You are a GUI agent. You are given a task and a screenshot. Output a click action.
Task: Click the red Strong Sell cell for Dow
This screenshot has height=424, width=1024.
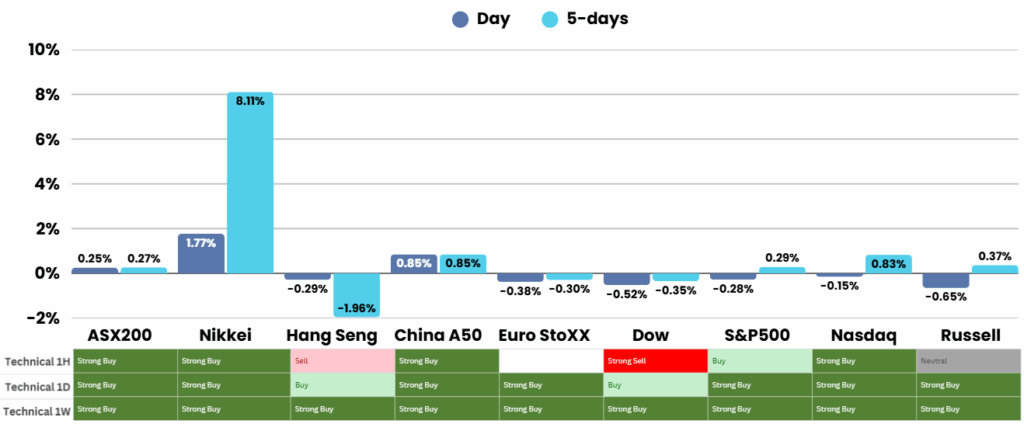(x=654, y=361)
